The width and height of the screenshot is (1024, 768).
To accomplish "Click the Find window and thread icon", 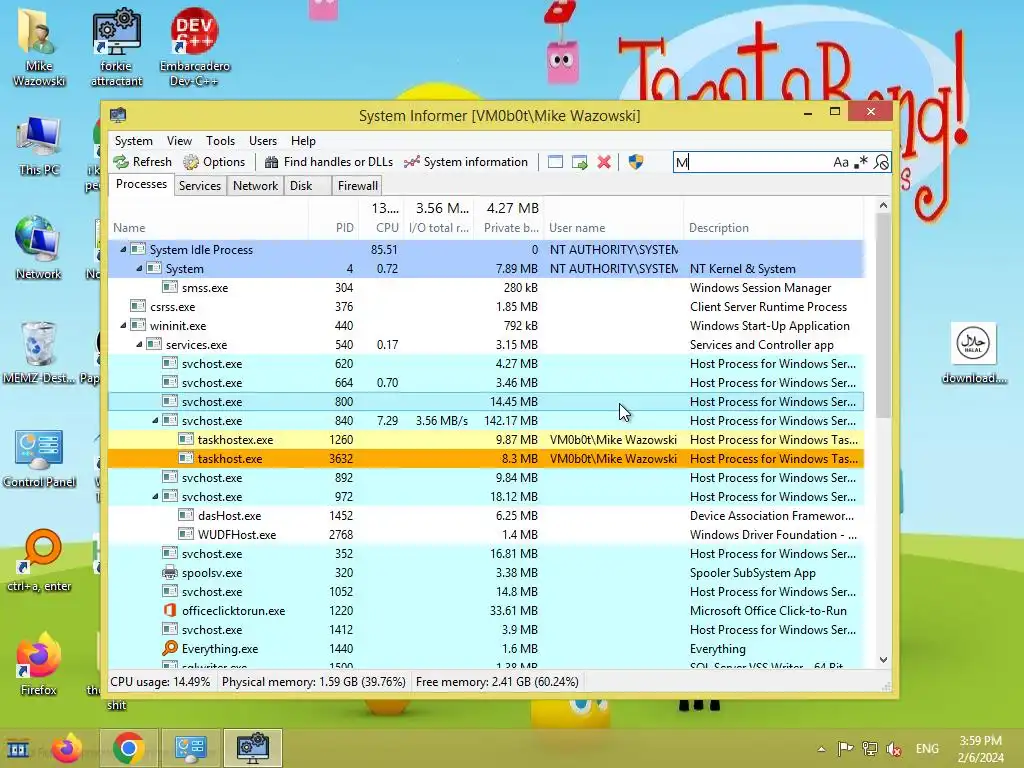I will click(579, 162).
